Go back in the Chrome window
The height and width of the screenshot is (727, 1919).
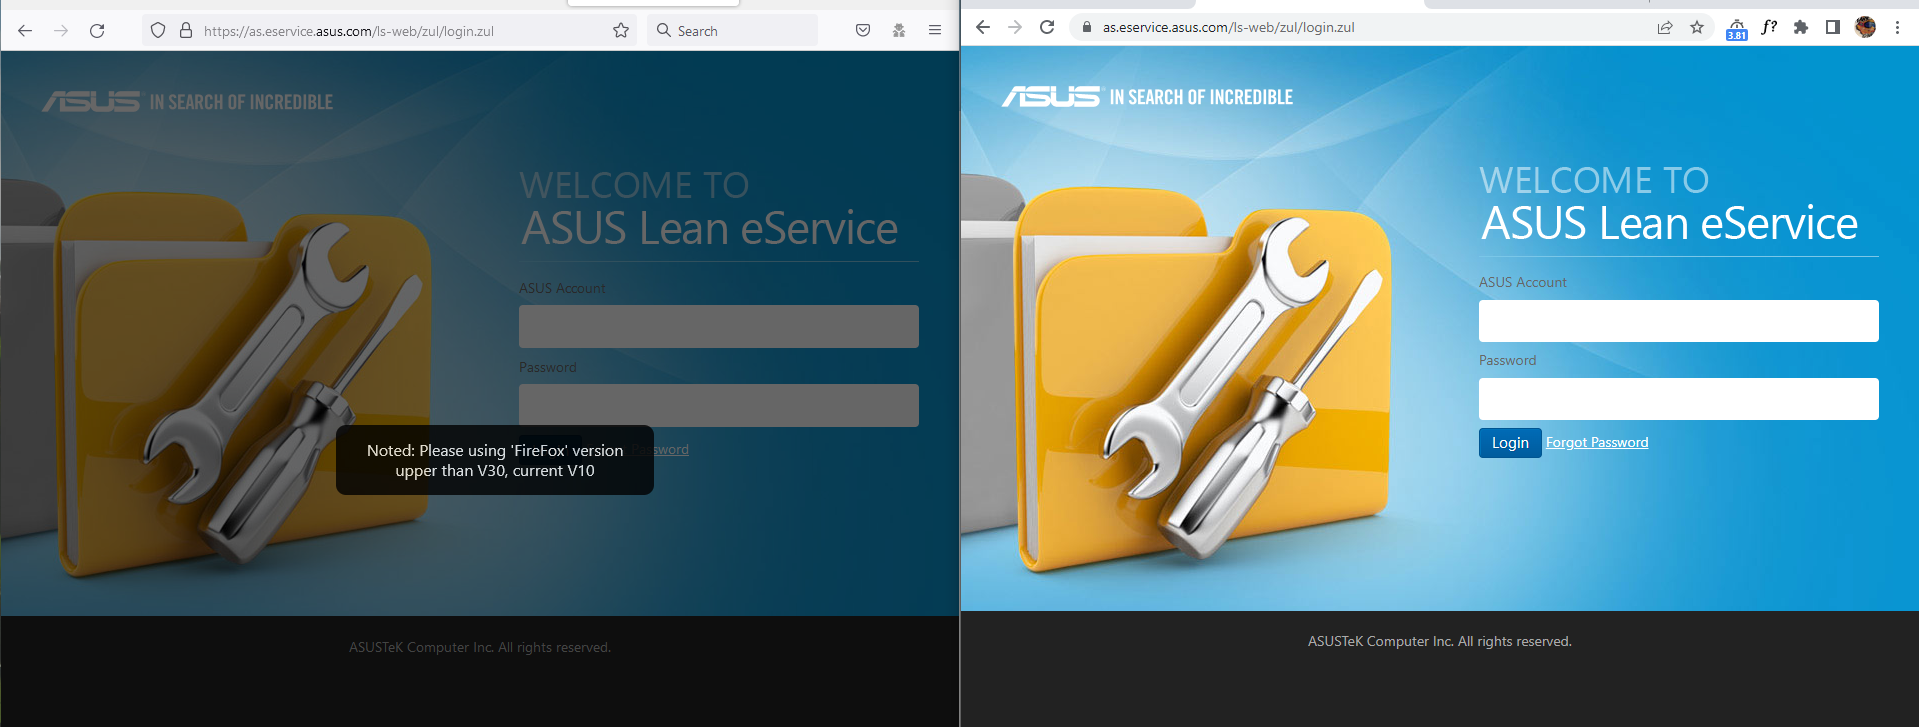pyautogui.click(x=983, y=27)
